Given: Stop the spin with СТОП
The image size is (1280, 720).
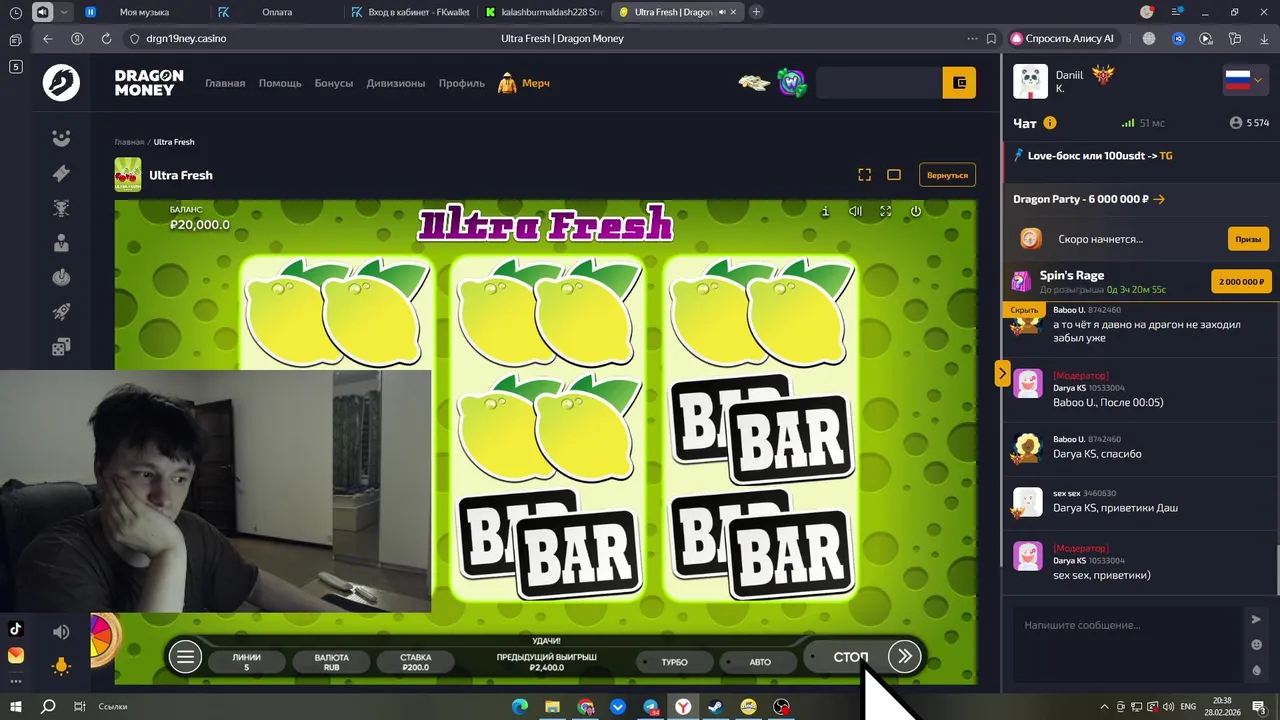Looking at the screenshot, I should (850, 657).
